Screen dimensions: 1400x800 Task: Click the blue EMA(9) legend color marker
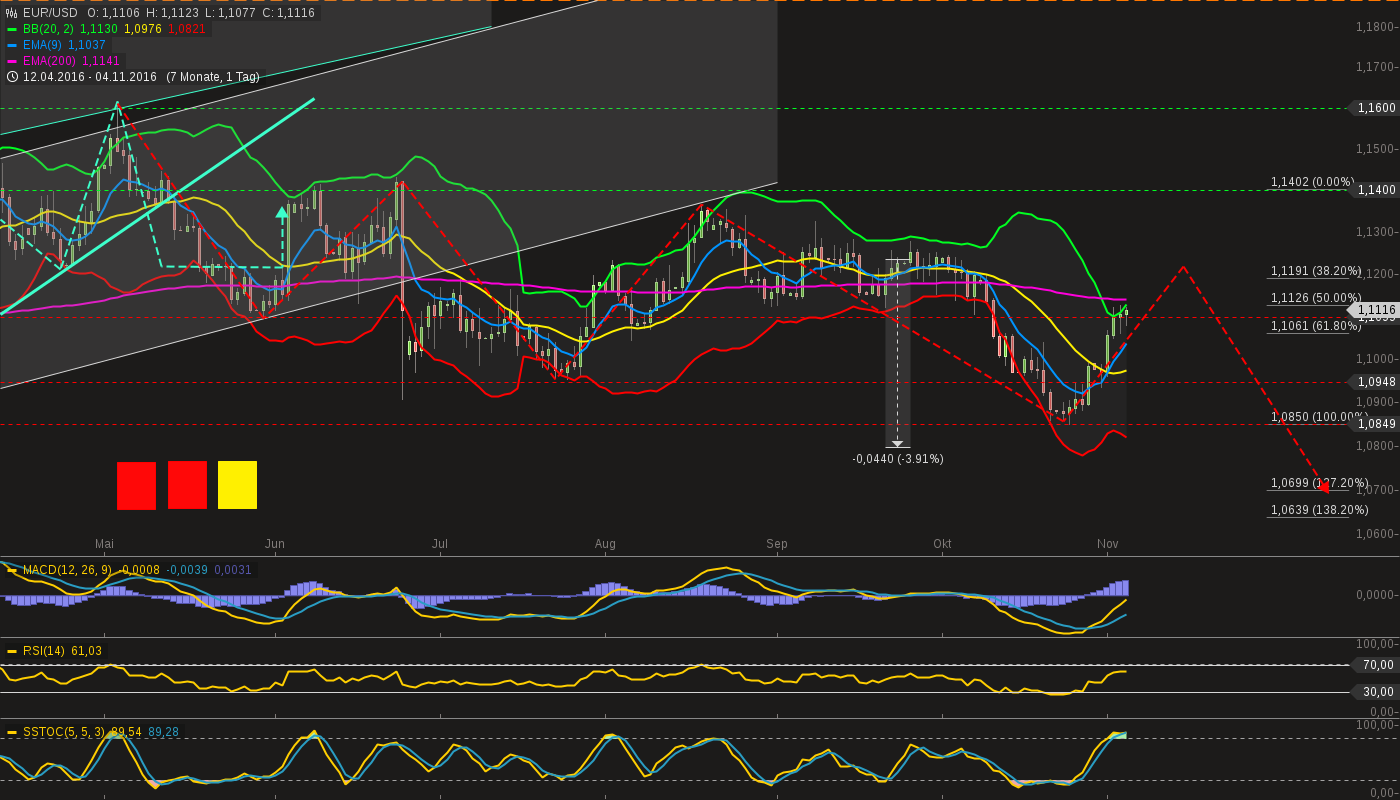[12, 45]
